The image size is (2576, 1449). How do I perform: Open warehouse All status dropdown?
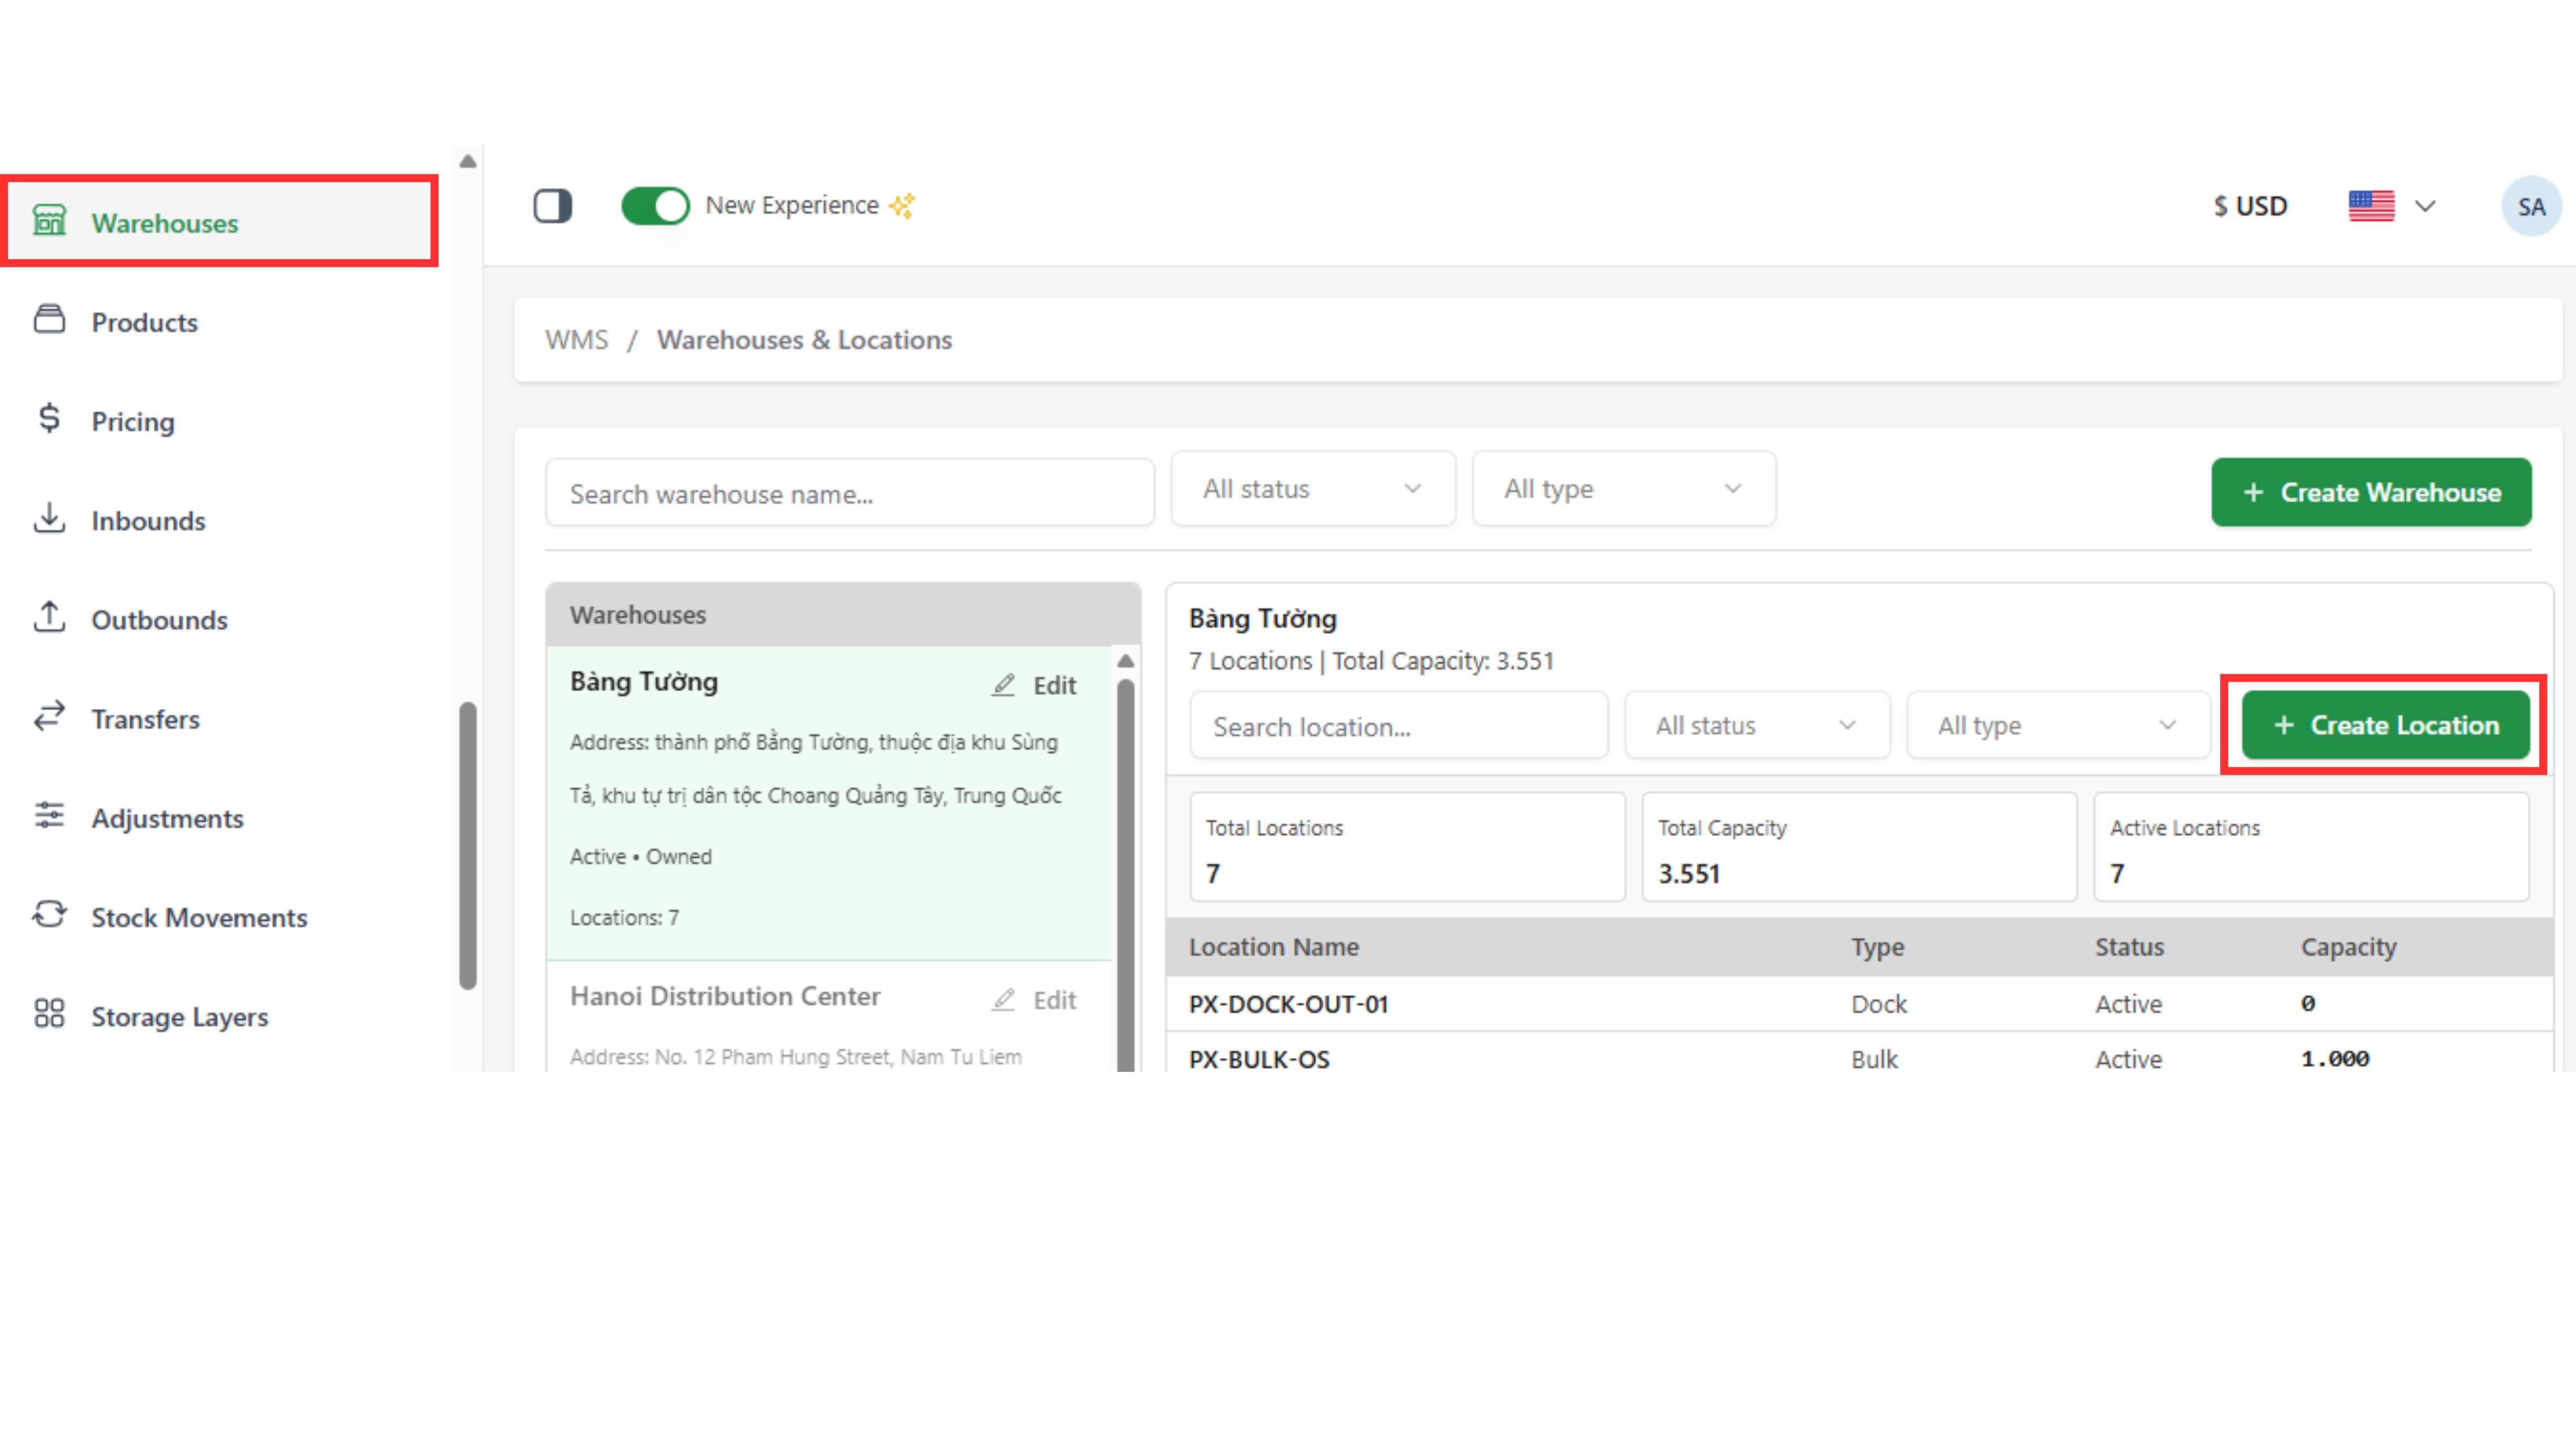(x=1312, y=489)
